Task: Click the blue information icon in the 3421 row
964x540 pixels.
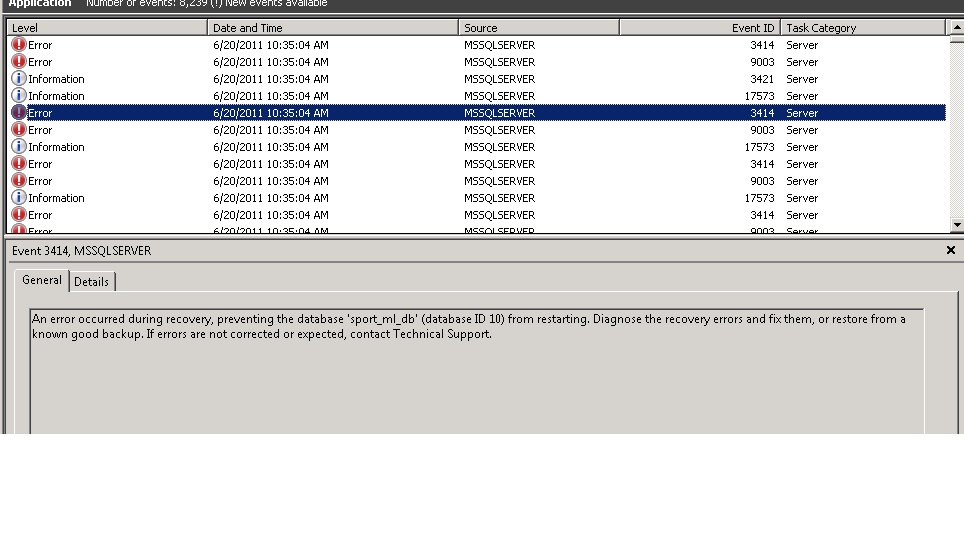Action: [x=19, y=79]
